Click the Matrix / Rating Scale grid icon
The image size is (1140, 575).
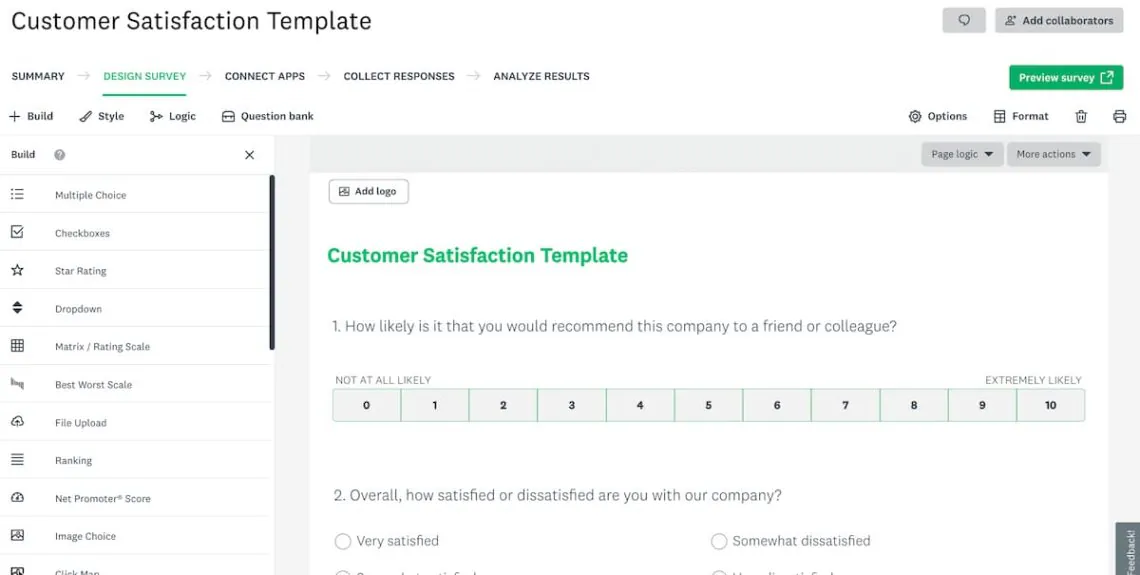[x=17, y=346]
